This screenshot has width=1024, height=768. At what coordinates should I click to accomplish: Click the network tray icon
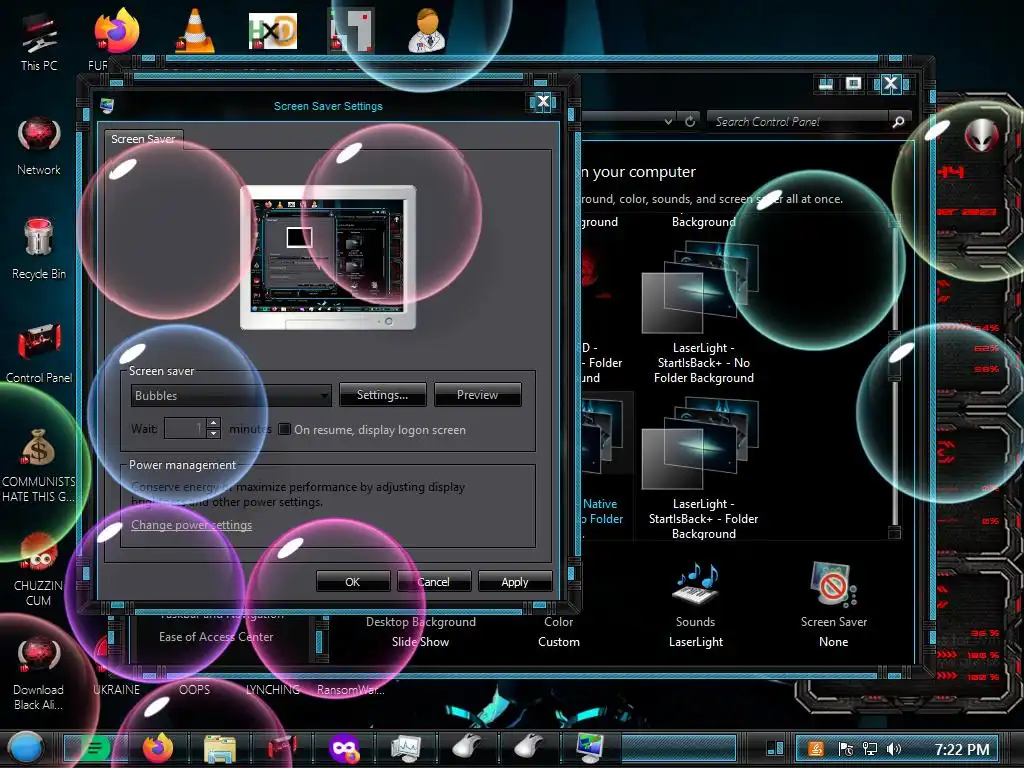[x=870, y=749]
